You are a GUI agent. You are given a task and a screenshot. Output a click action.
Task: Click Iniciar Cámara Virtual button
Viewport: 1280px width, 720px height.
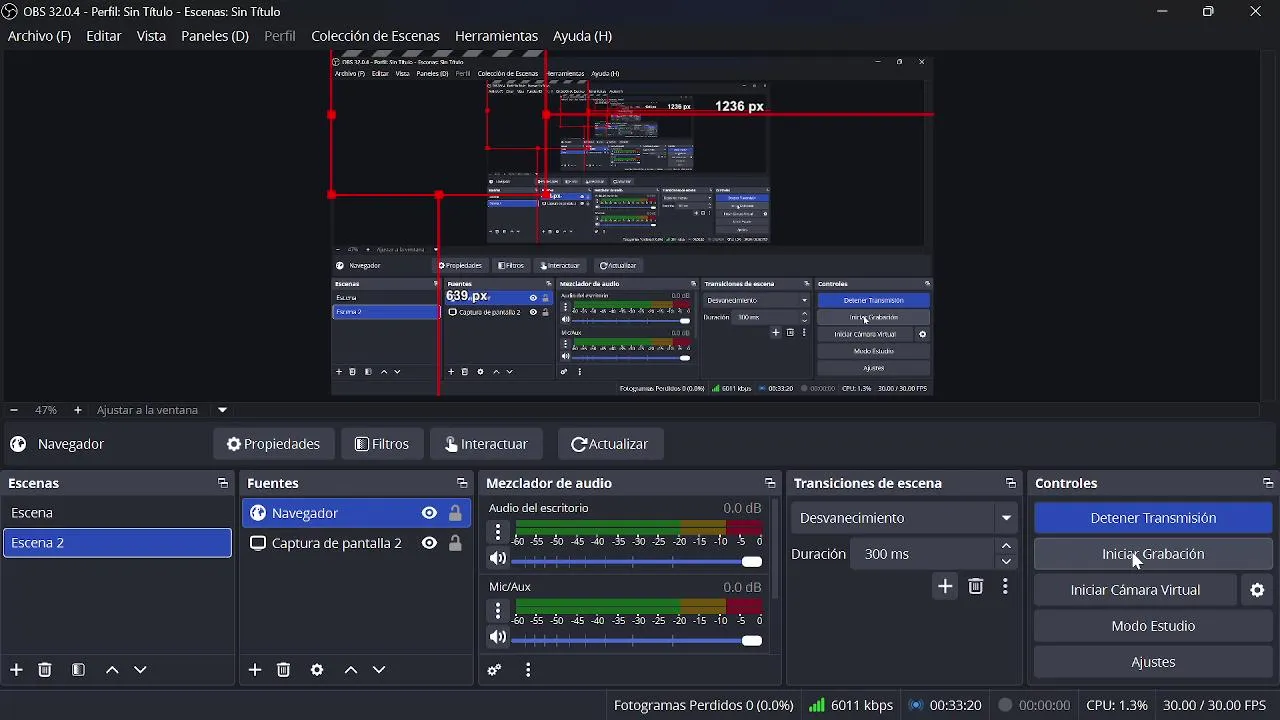[1135, 590]
